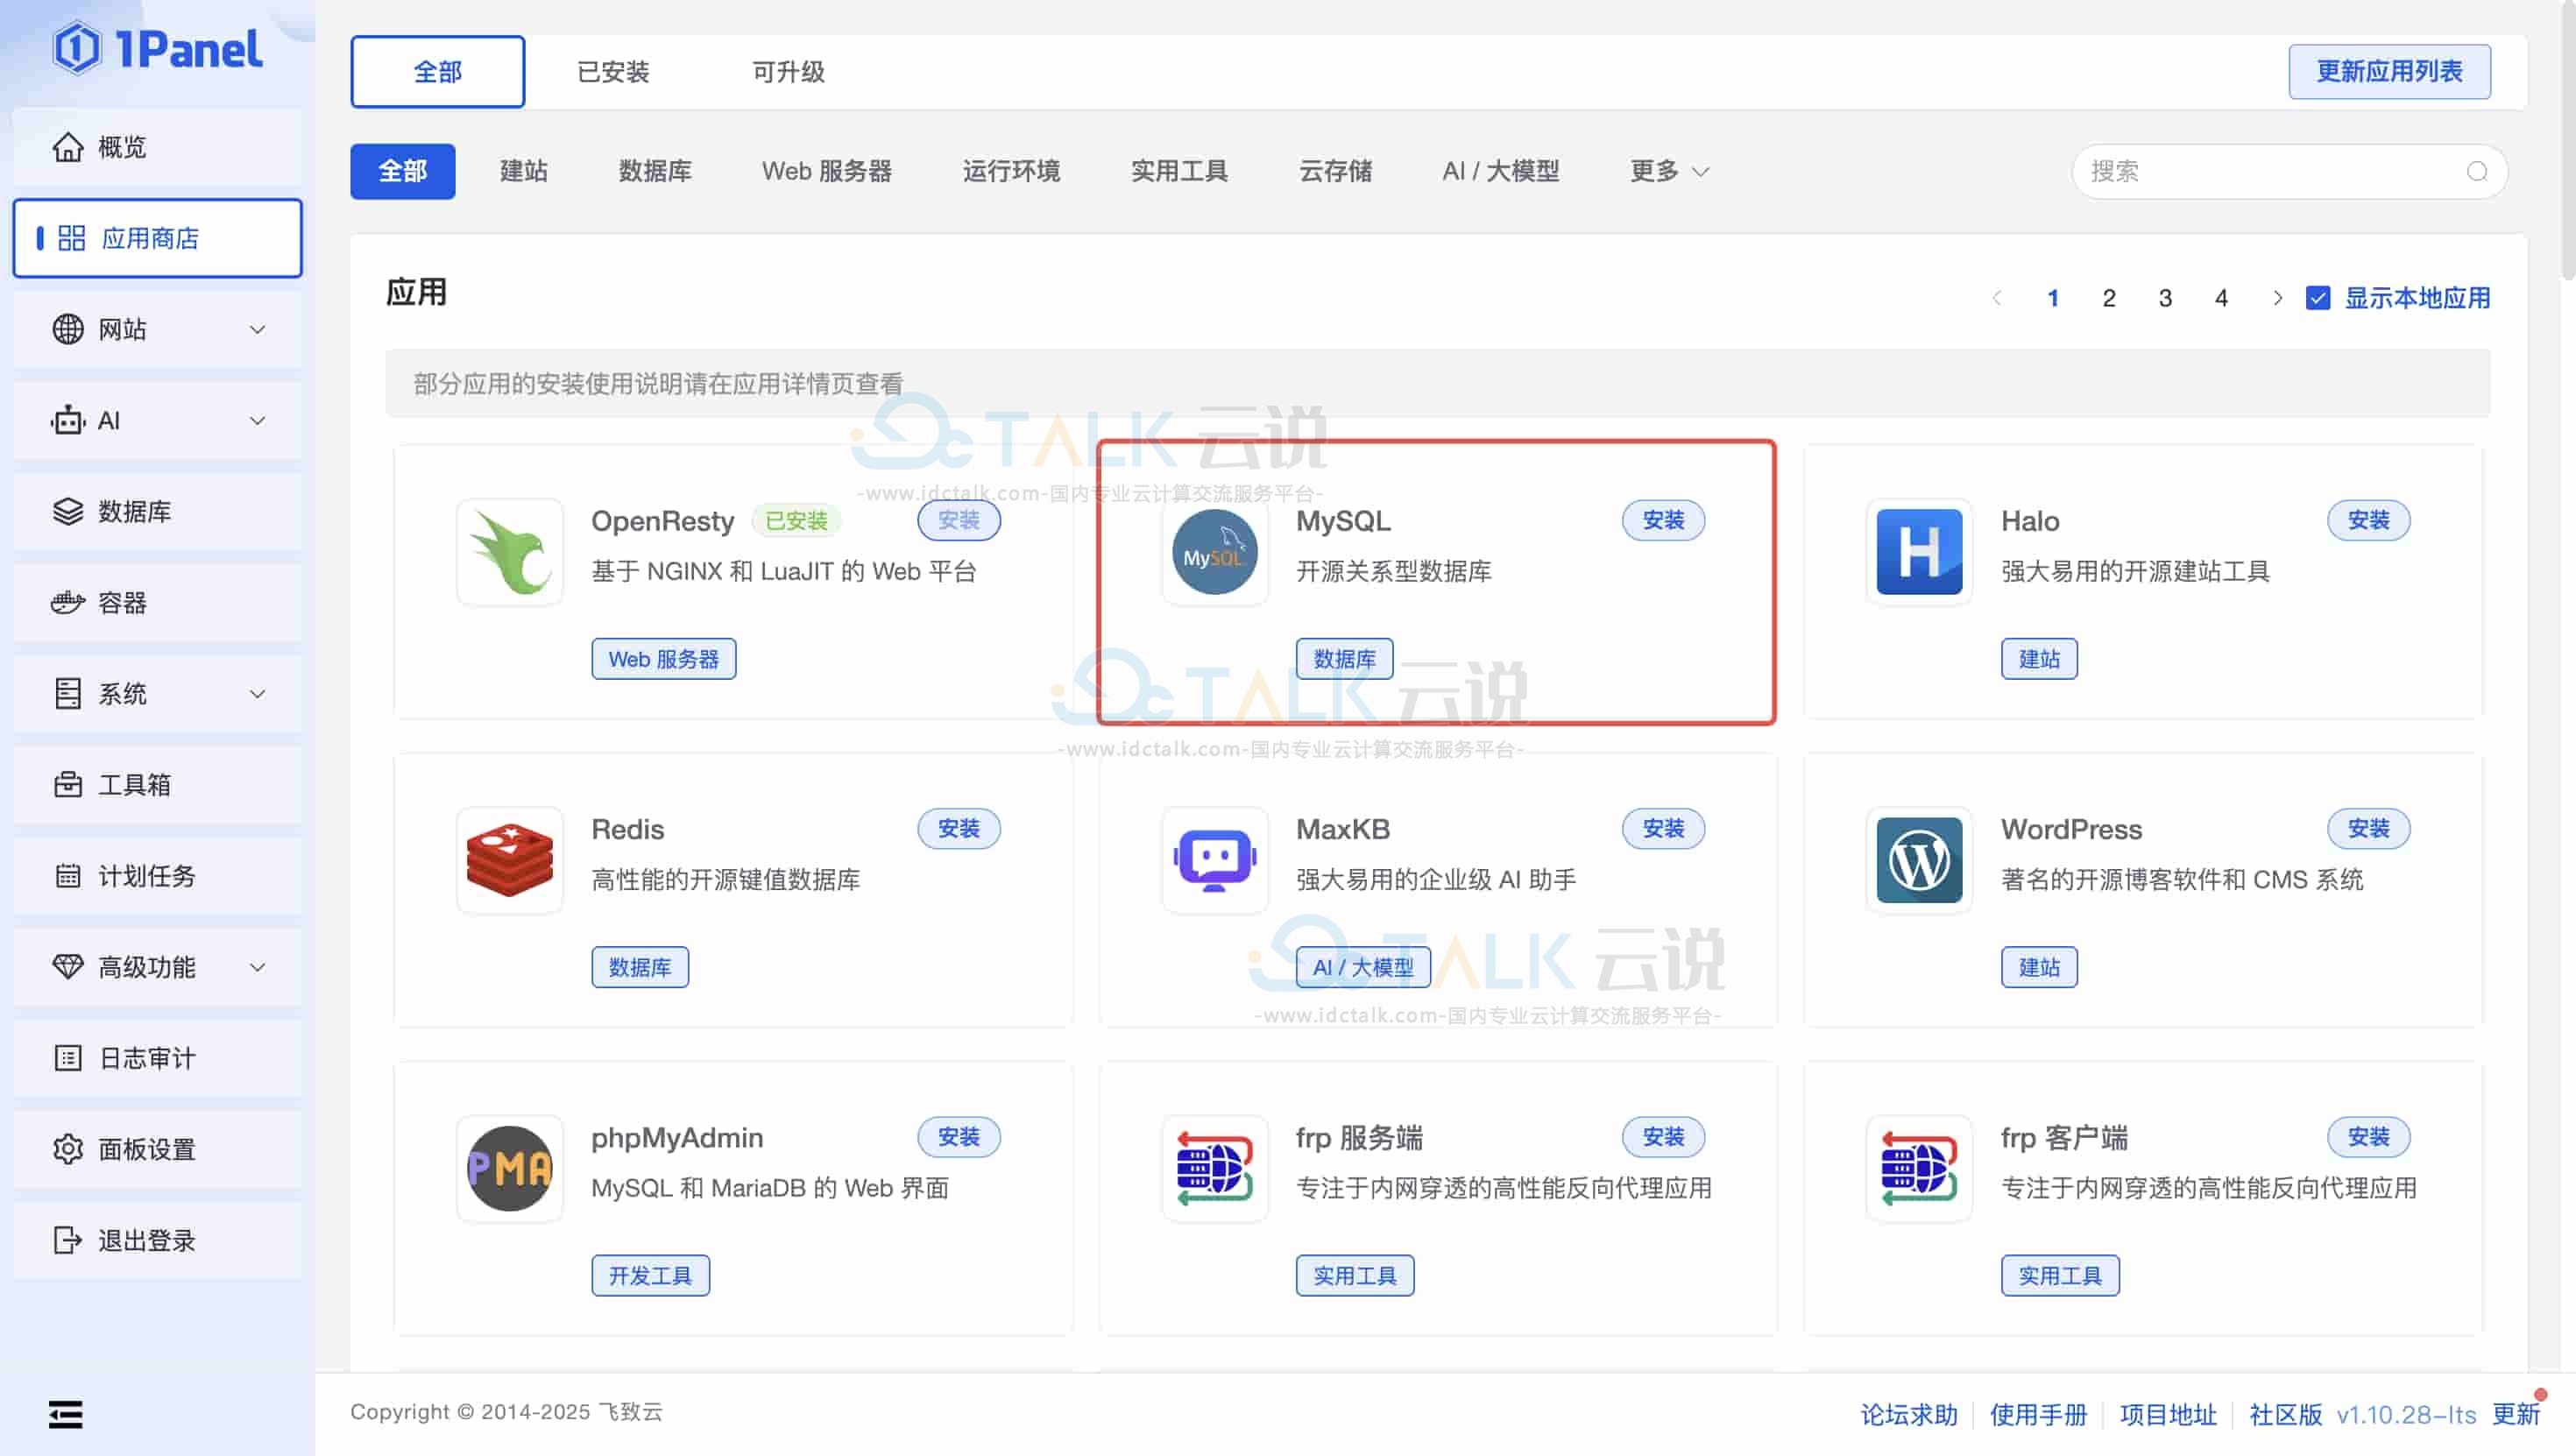Collapse the sidebar using bottom menu icon

click(x=66, y=1414)
